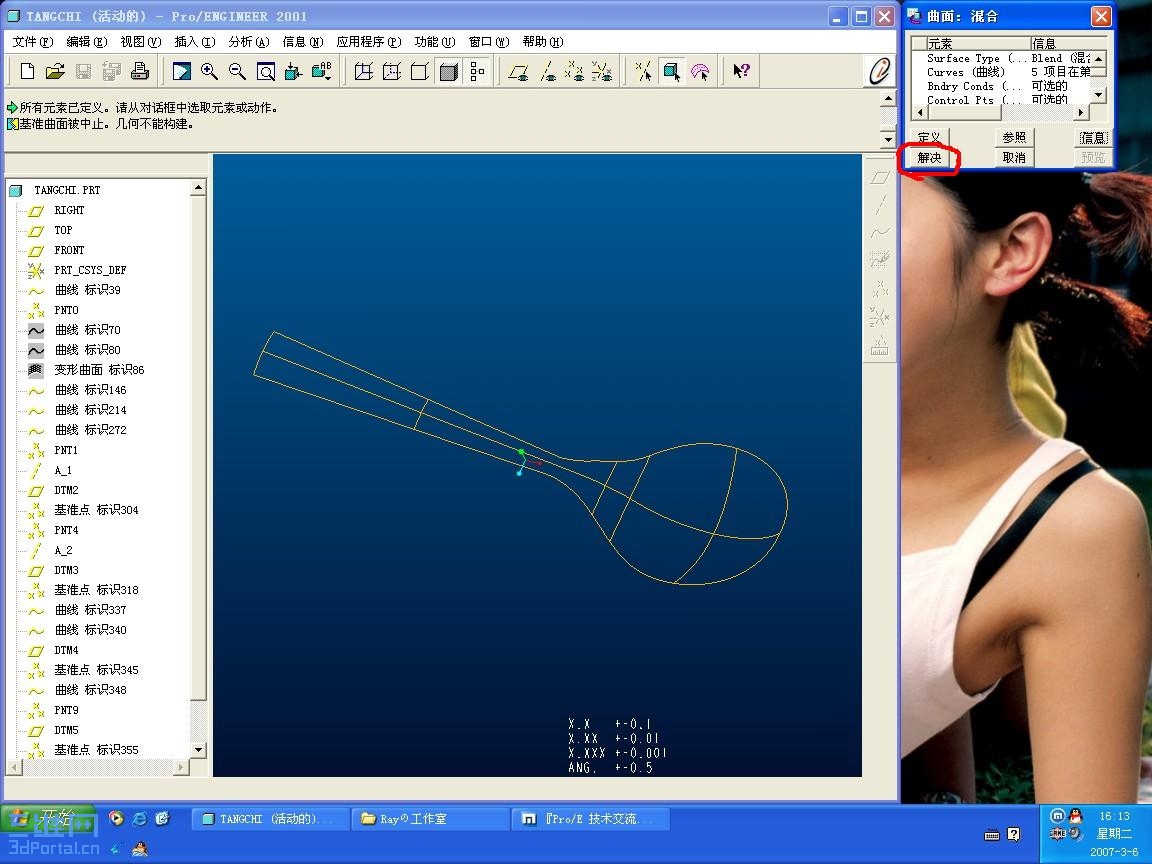The image size is (1152, 864).
Task: Click the 取消 (Cancel) button in the dialog
Action: (1015, 157)
